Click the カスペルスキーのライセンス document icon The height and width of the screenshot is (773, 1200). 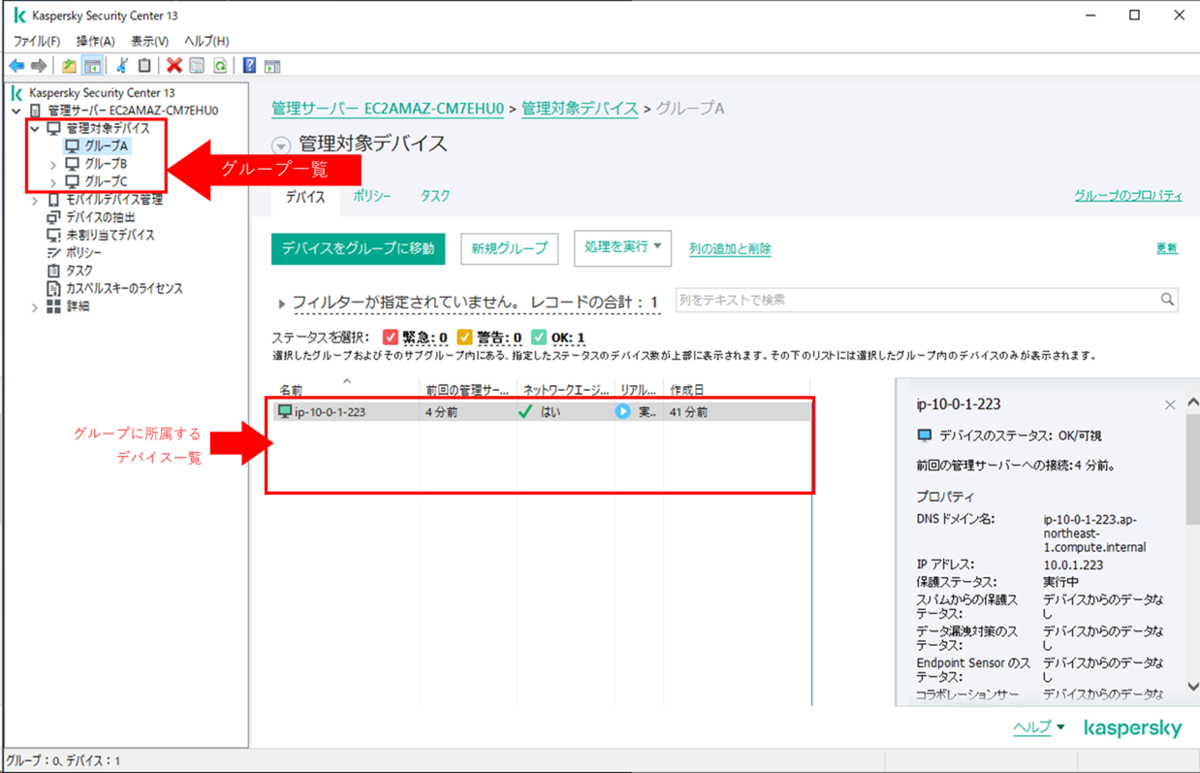(x=54, y=288)
